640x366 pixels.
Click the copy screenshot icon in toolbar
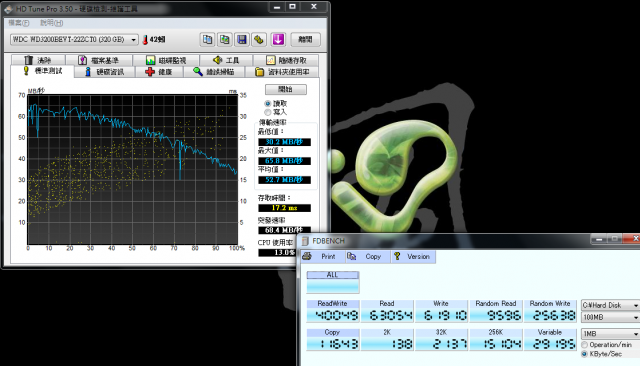224,40
